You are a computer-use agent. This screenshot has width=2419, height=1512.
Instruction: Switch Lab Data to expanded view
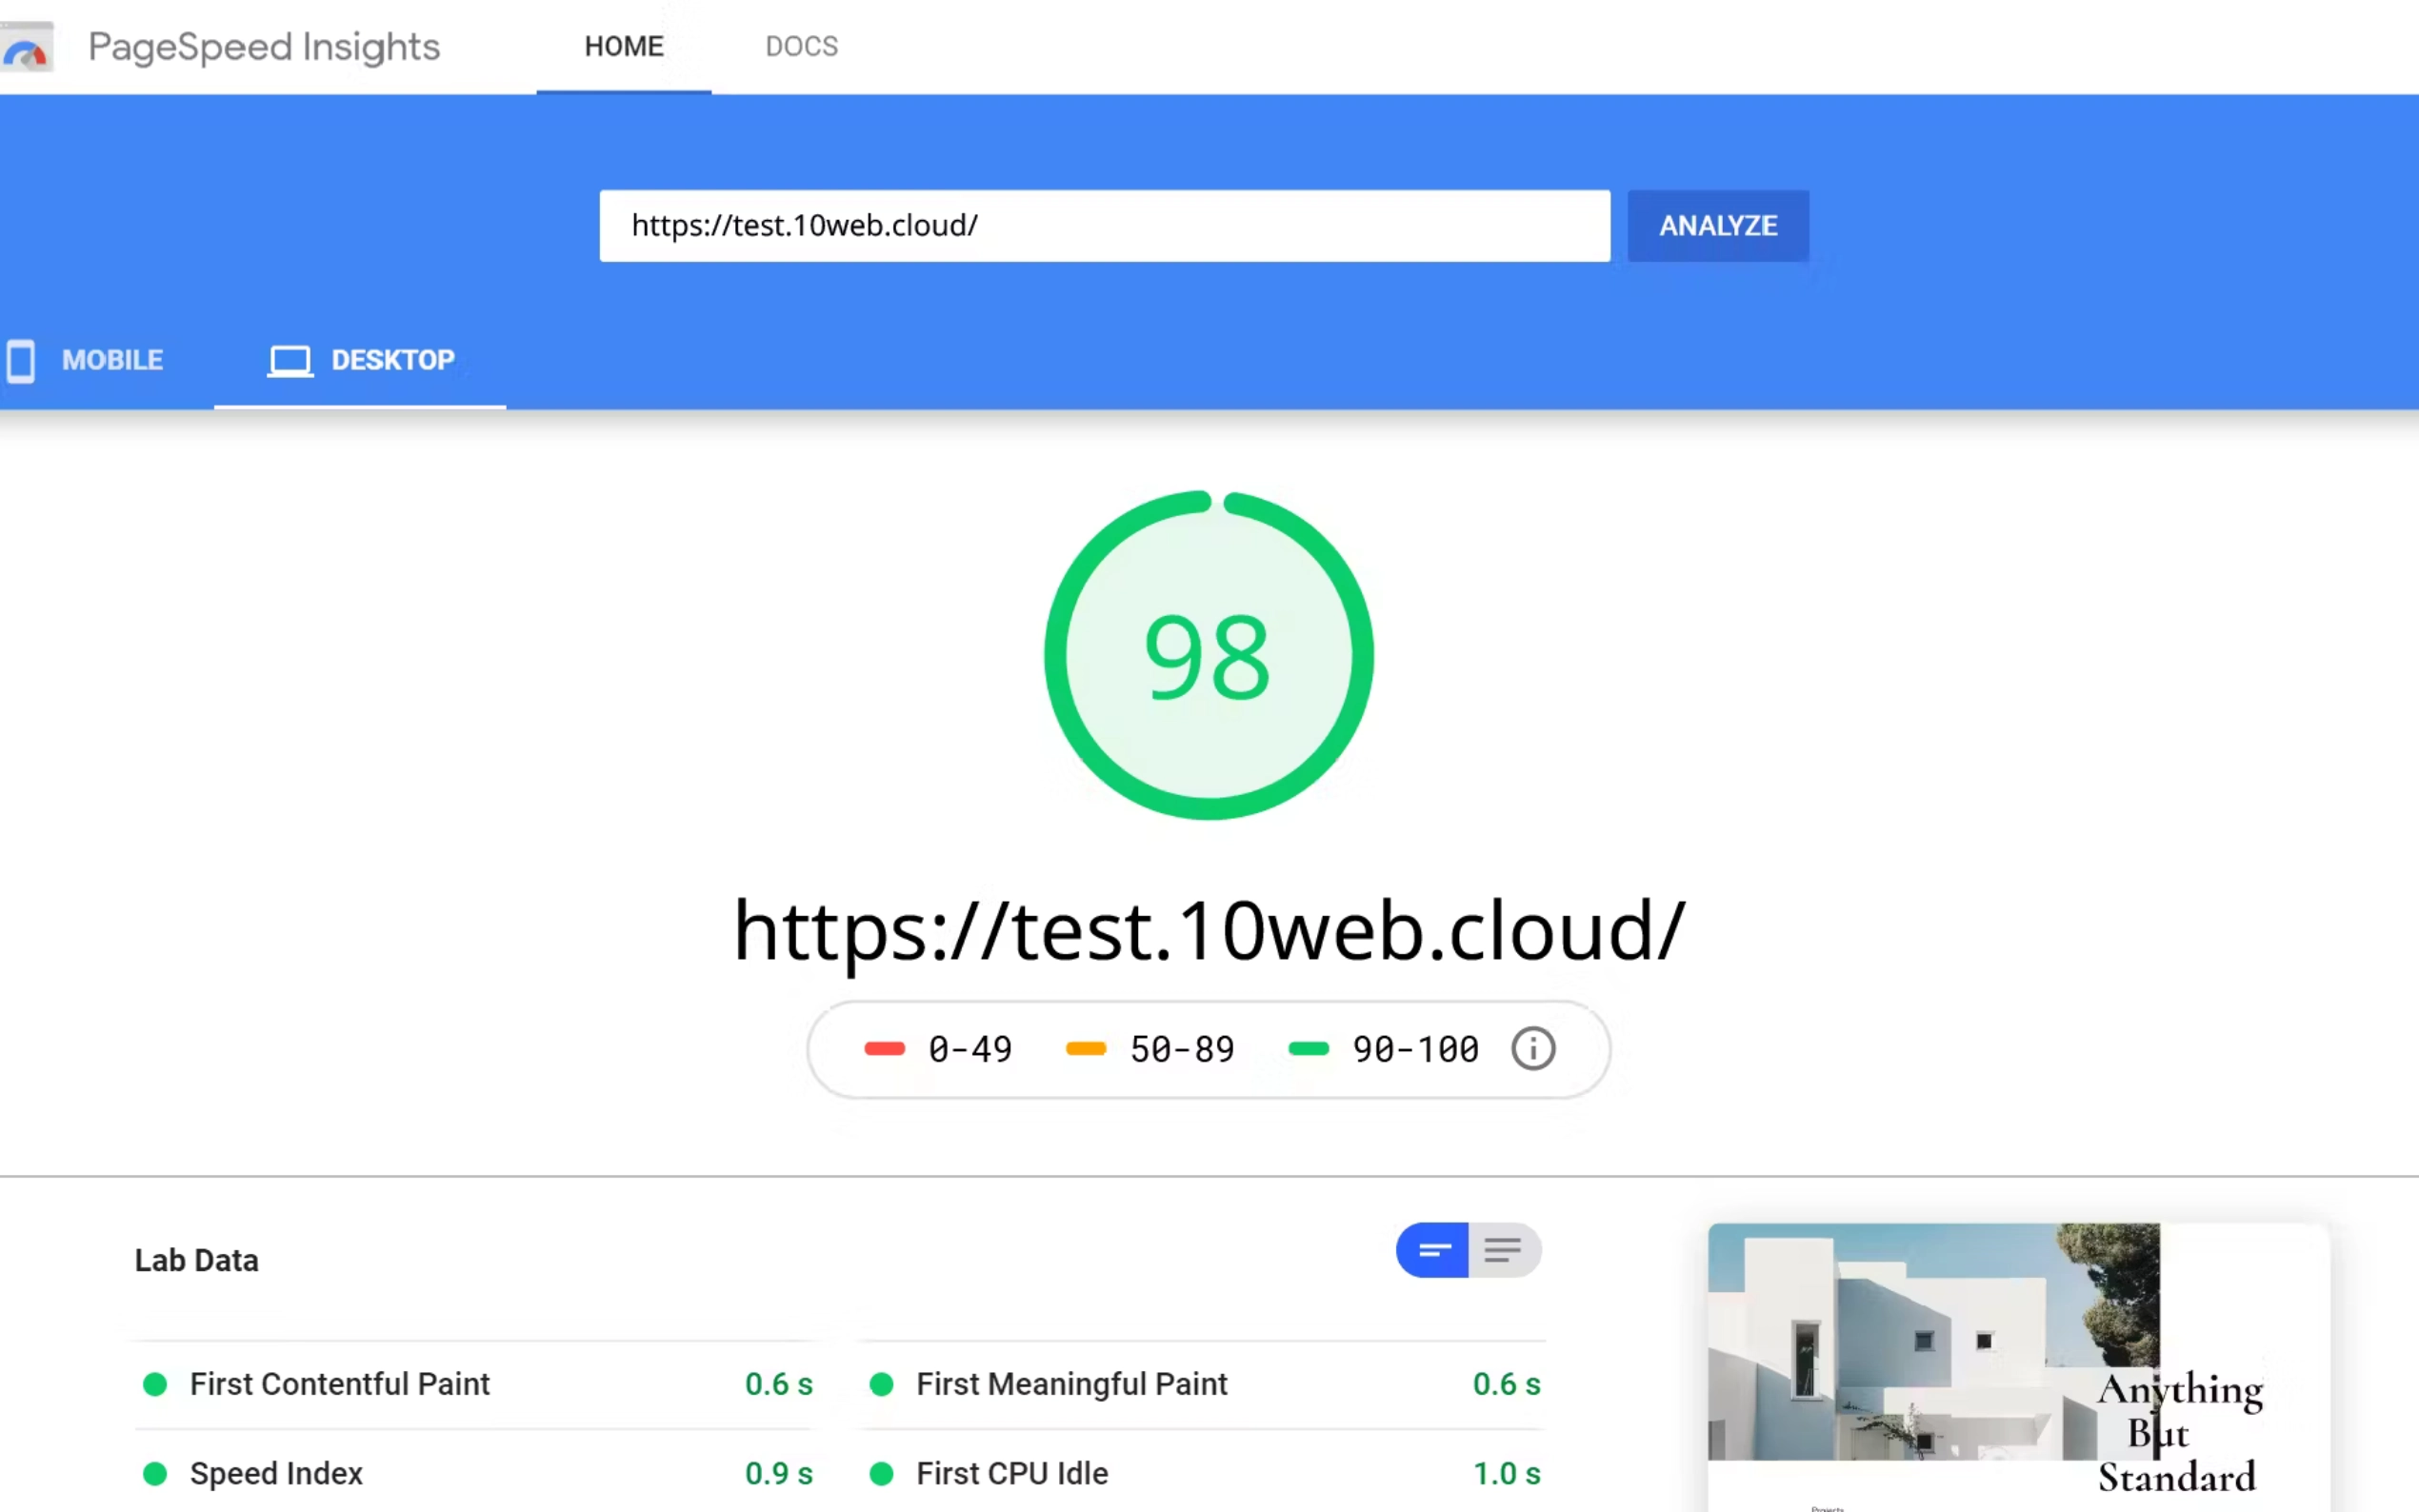point(1503,1250)
